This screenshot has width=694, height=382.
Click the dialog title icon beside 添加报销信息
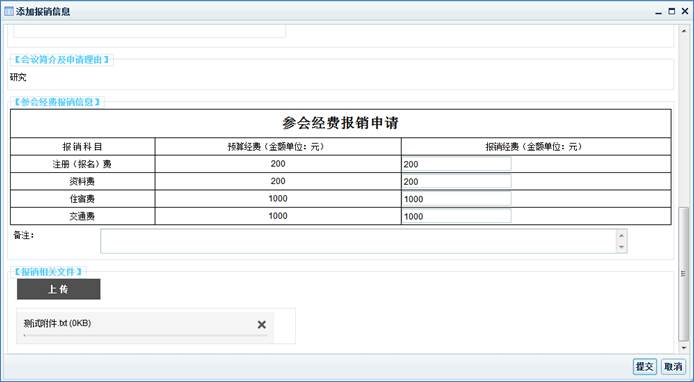point(9,11)
